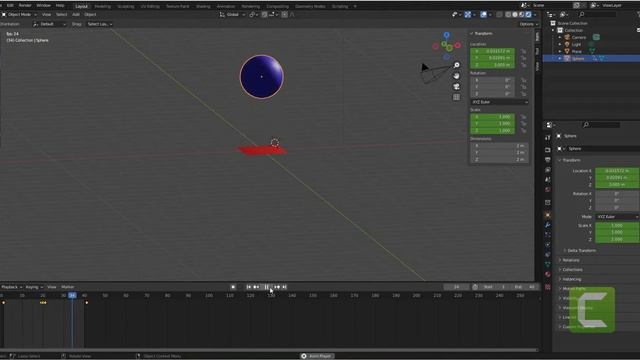Open the World properties tab icon
This screenshot has height=360, width=640.
tap(548, 190)
